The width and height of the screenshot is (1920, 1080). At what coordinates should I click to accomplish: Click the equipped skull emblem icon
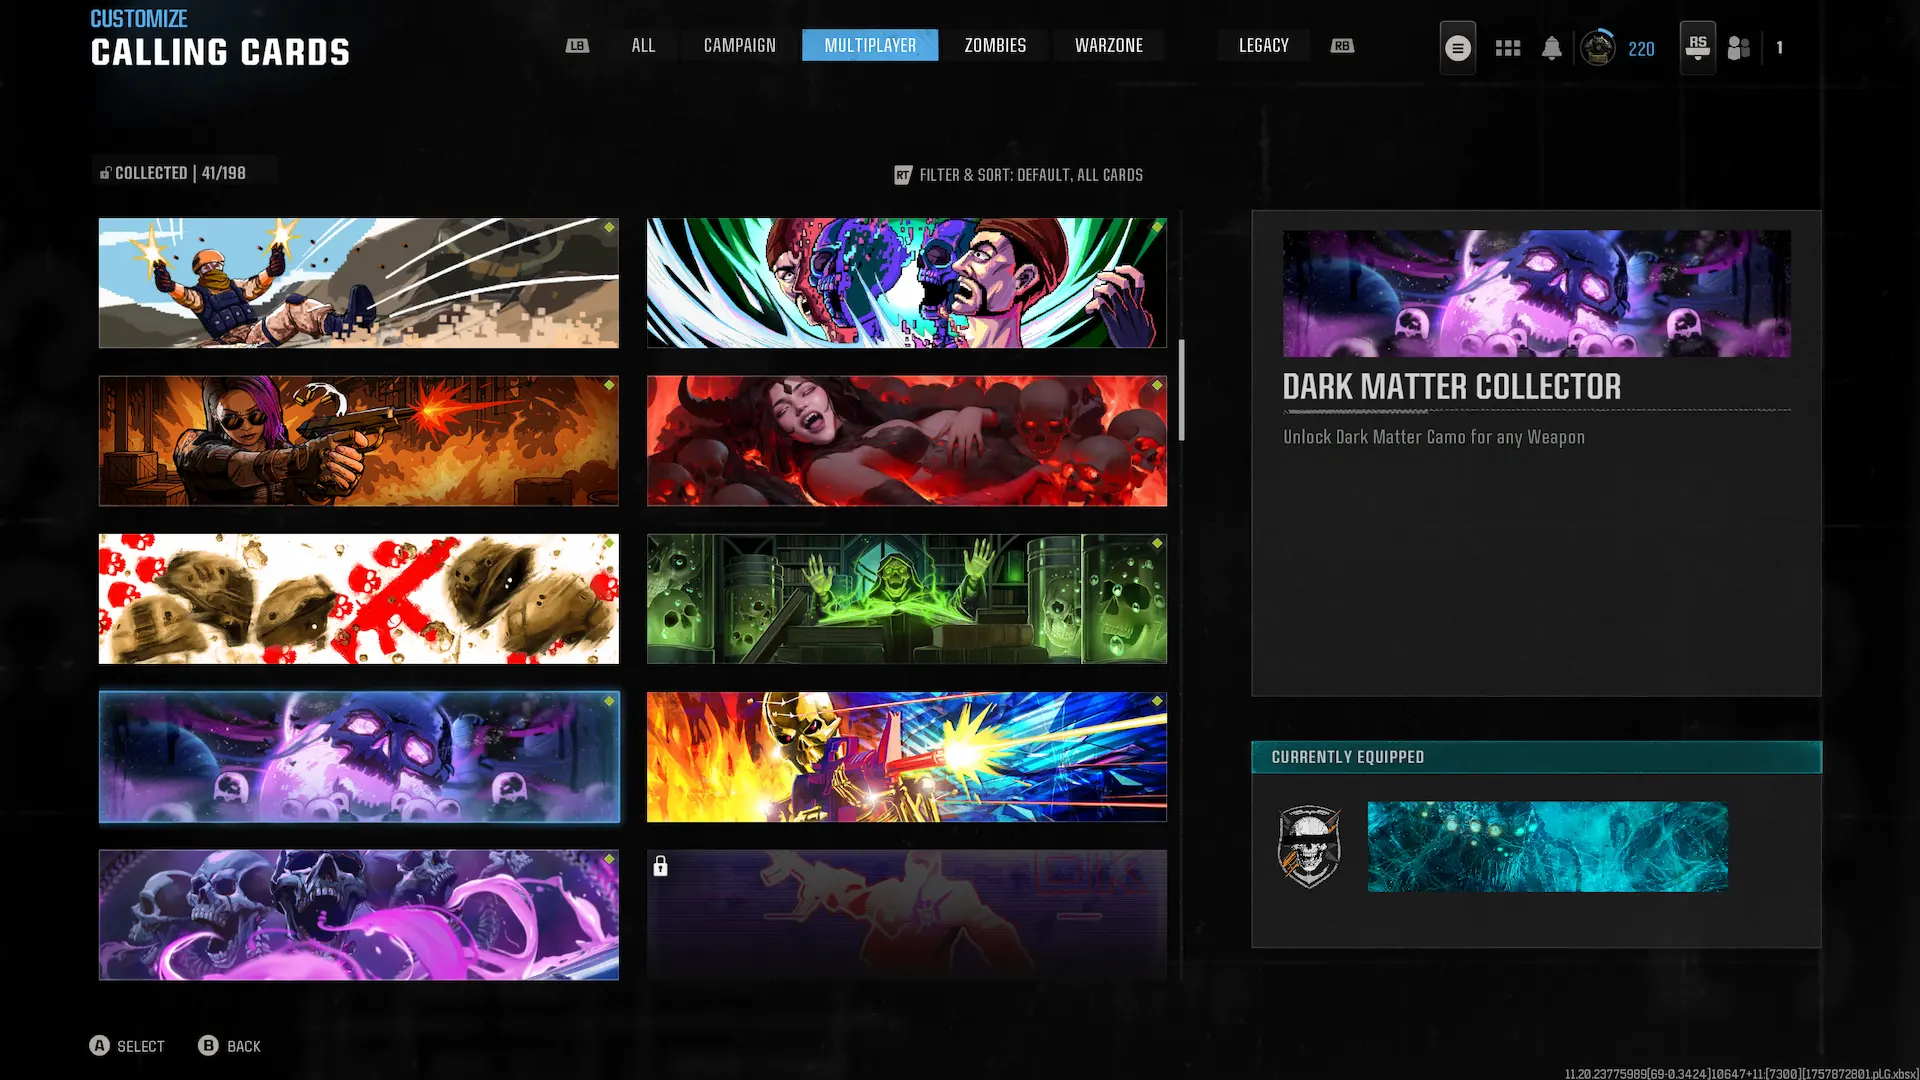point(1309,847)
